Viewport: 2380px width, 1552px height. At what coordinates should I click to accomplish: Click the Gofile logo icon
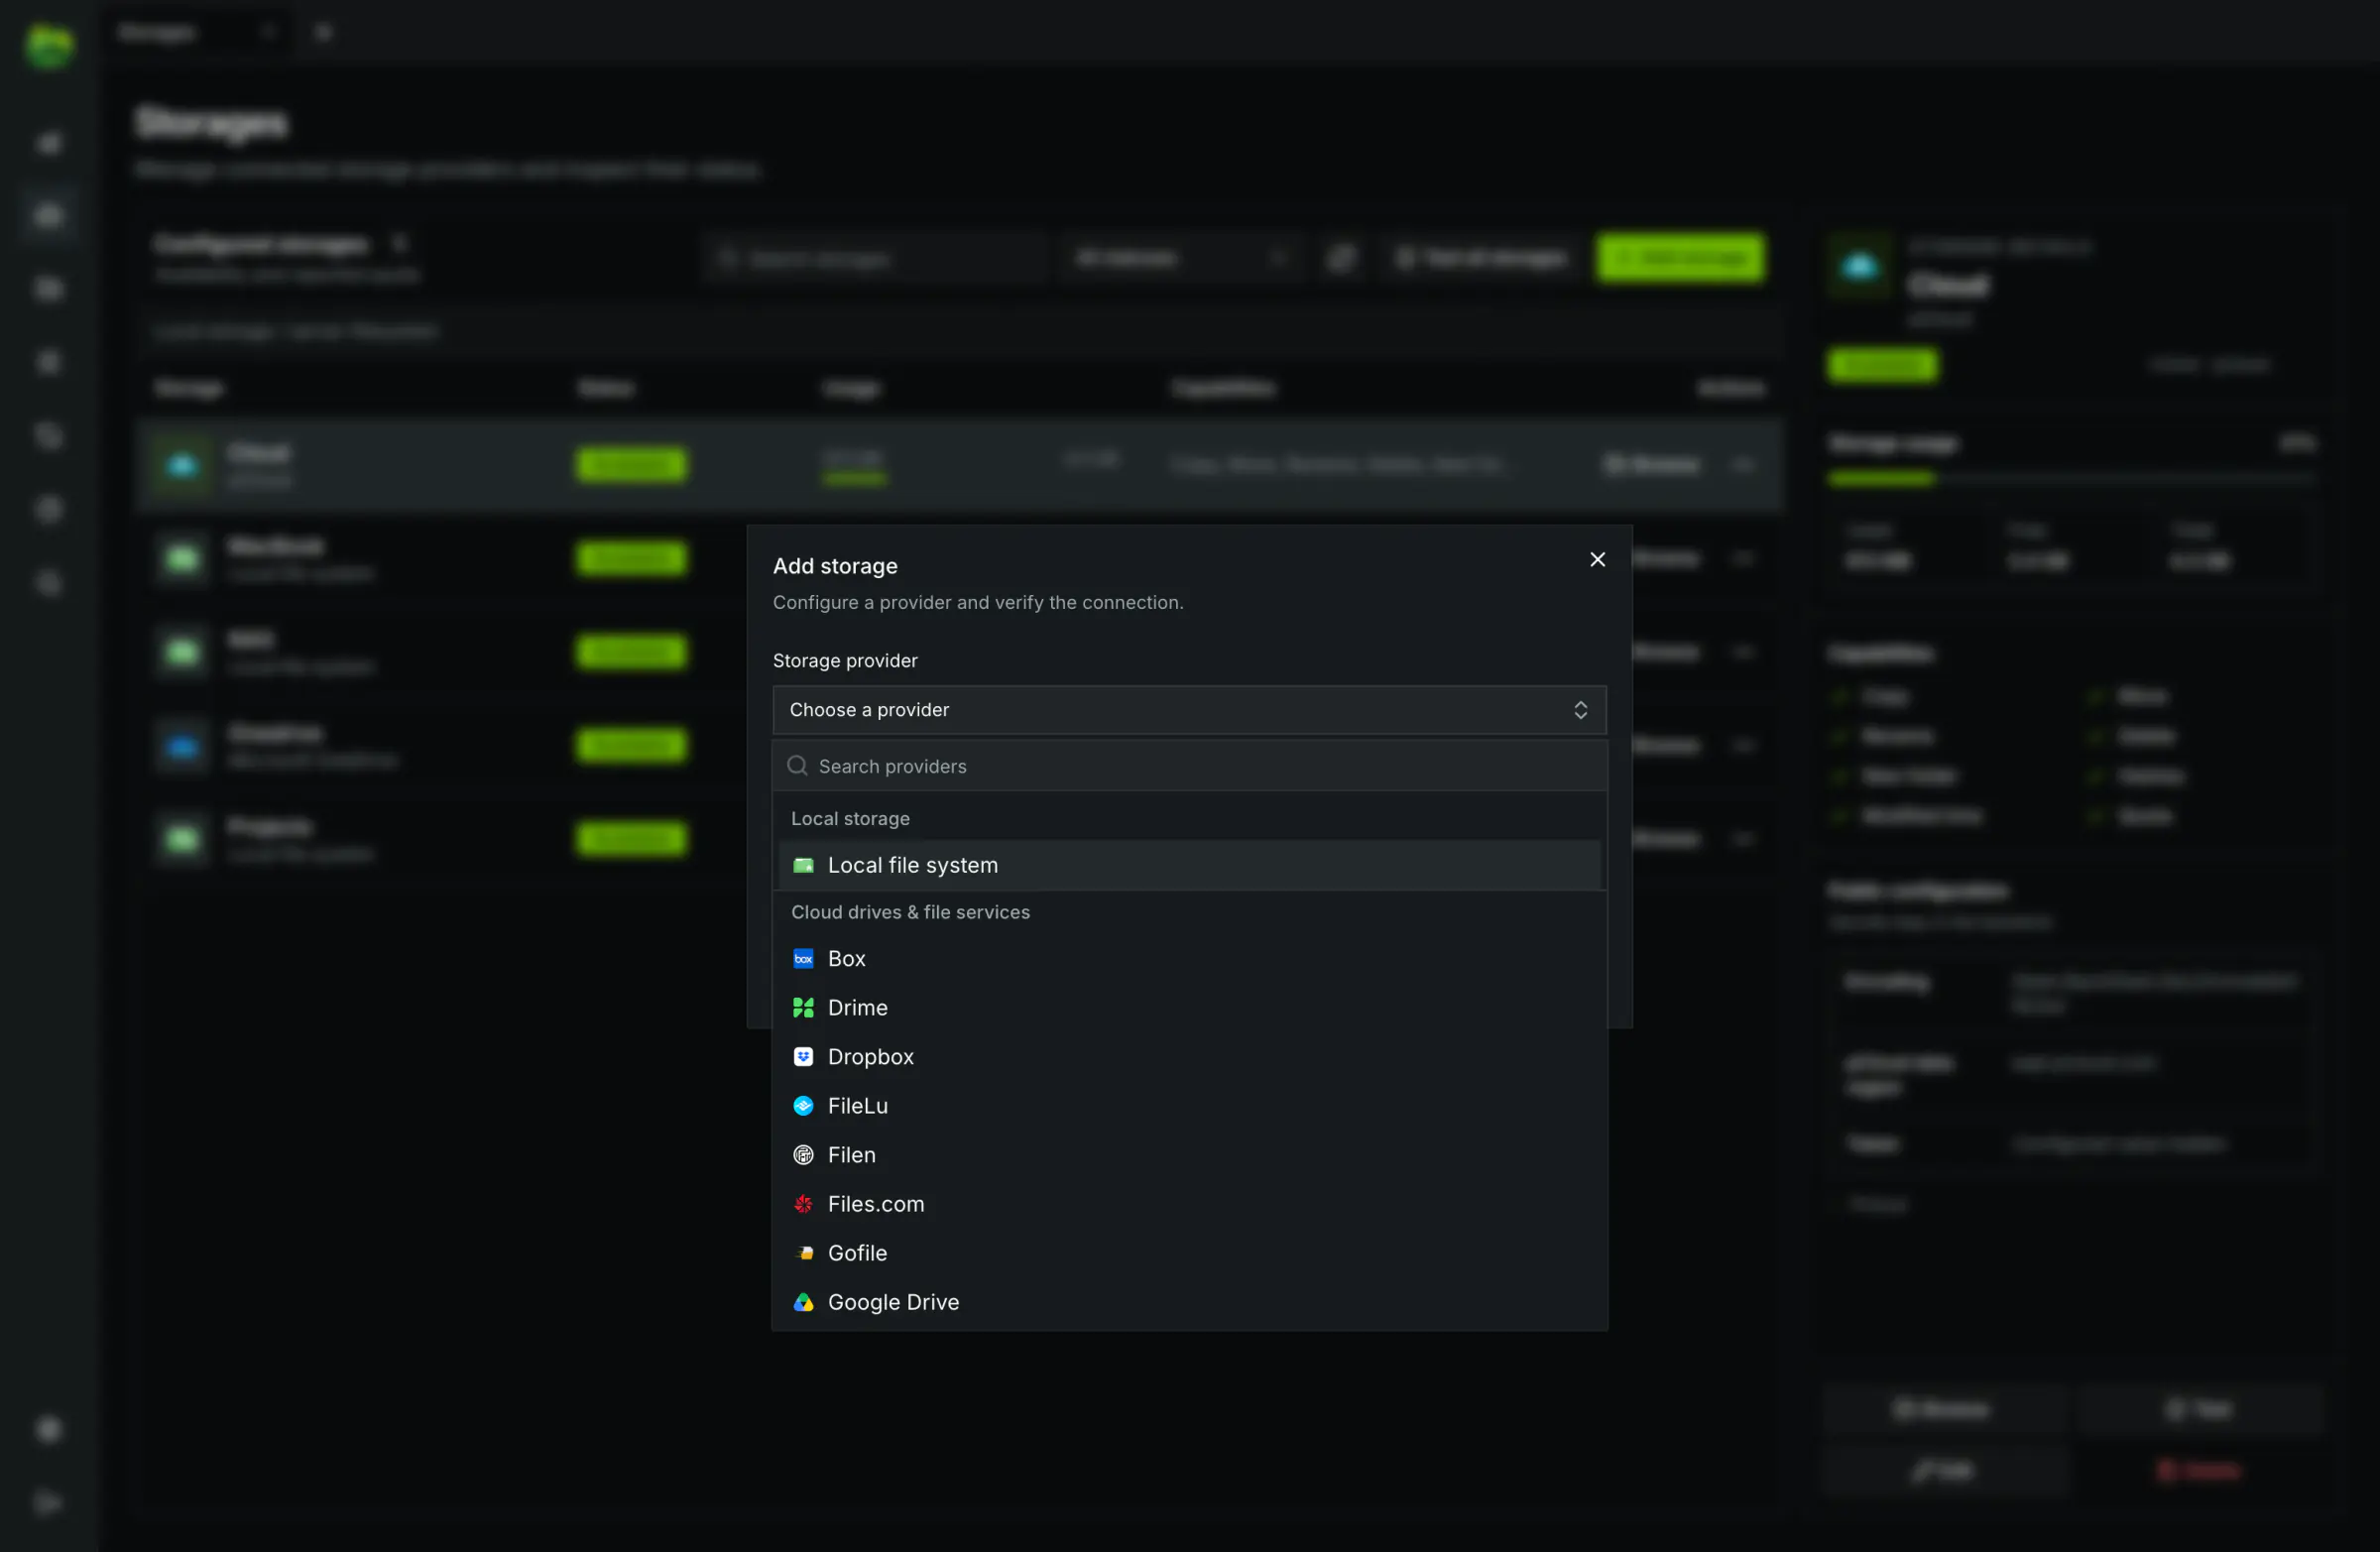(803, 1253)
